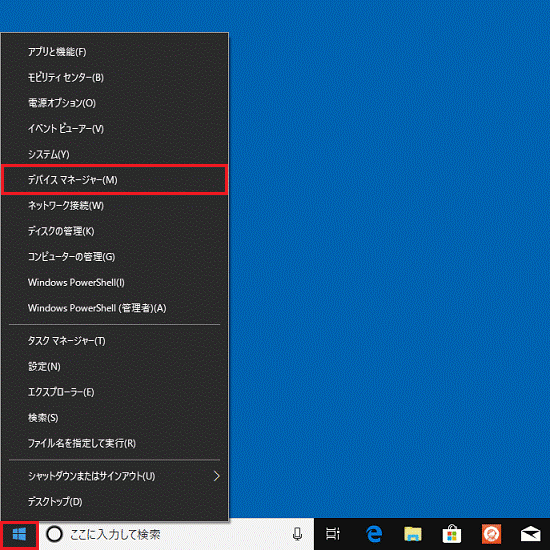
Task: Choose ネットワーク接続(W)
Action: coord(115,206)
